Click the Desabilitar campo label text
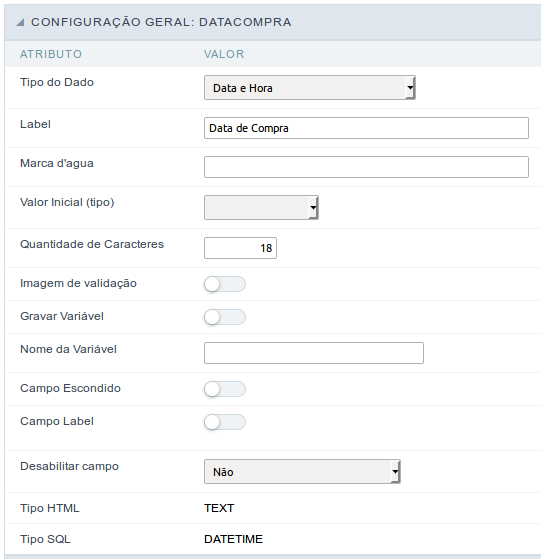541x559 pixels. 69,466
